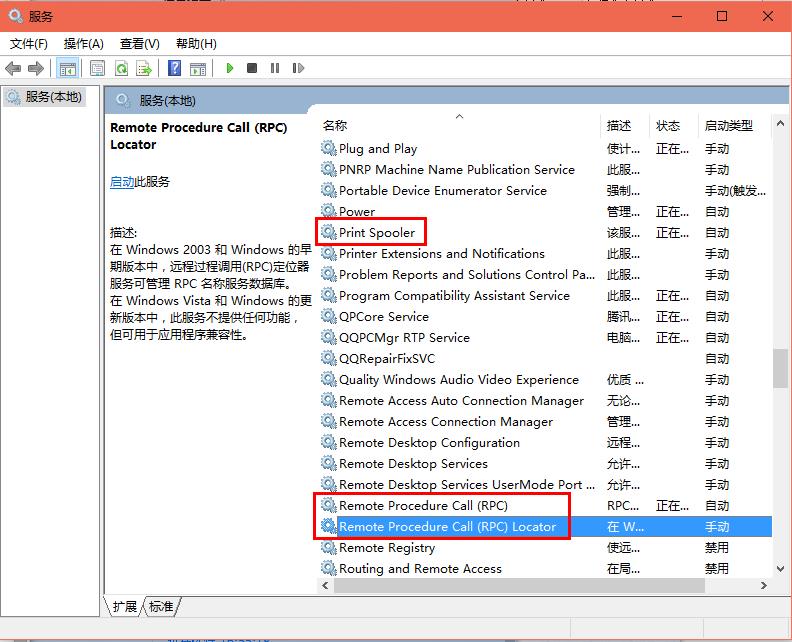Click the vertical scrollbar thumb
This screenshot has height=642, width=792.
pyautogui.click(x=780, y=368)
